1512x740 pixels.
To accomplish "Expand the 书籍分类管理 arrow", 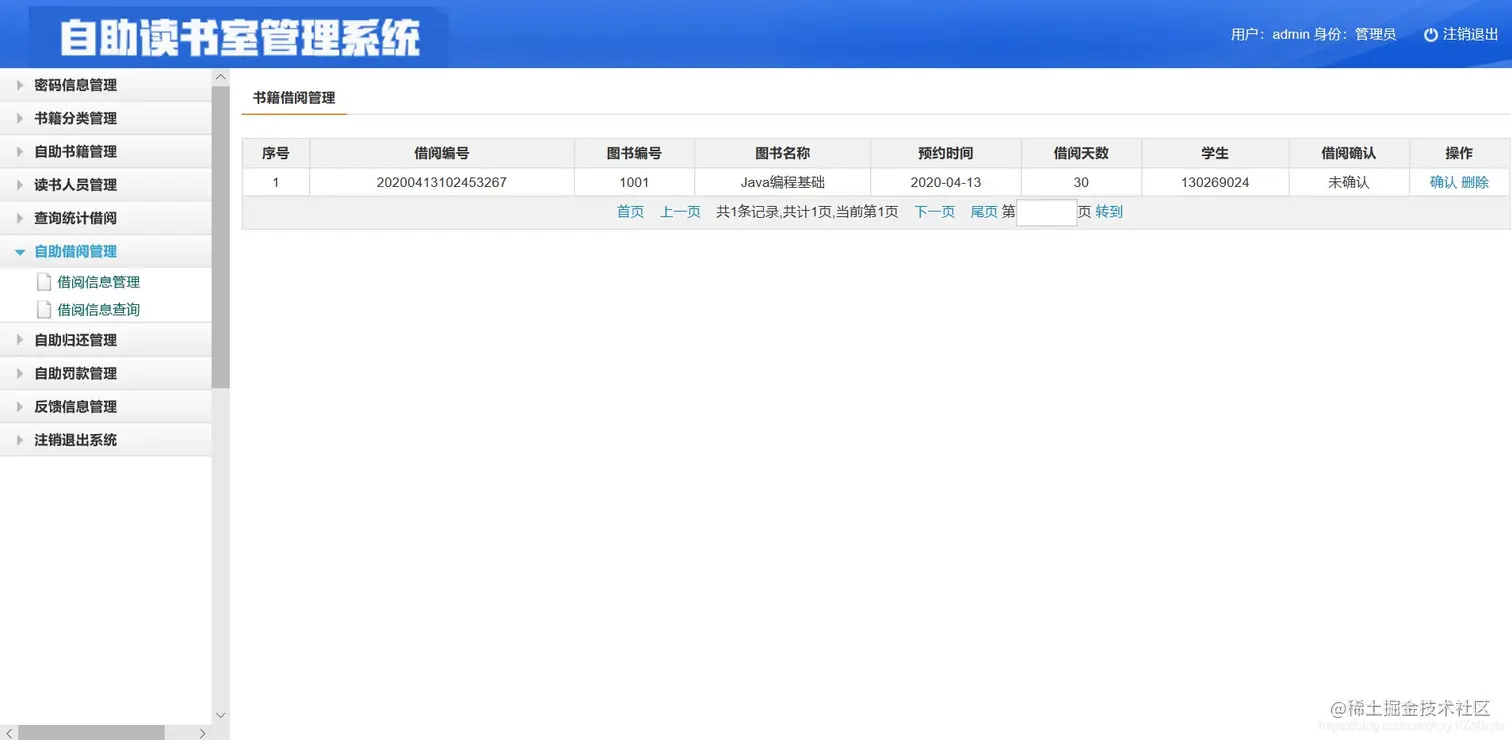I will point(19,118).
